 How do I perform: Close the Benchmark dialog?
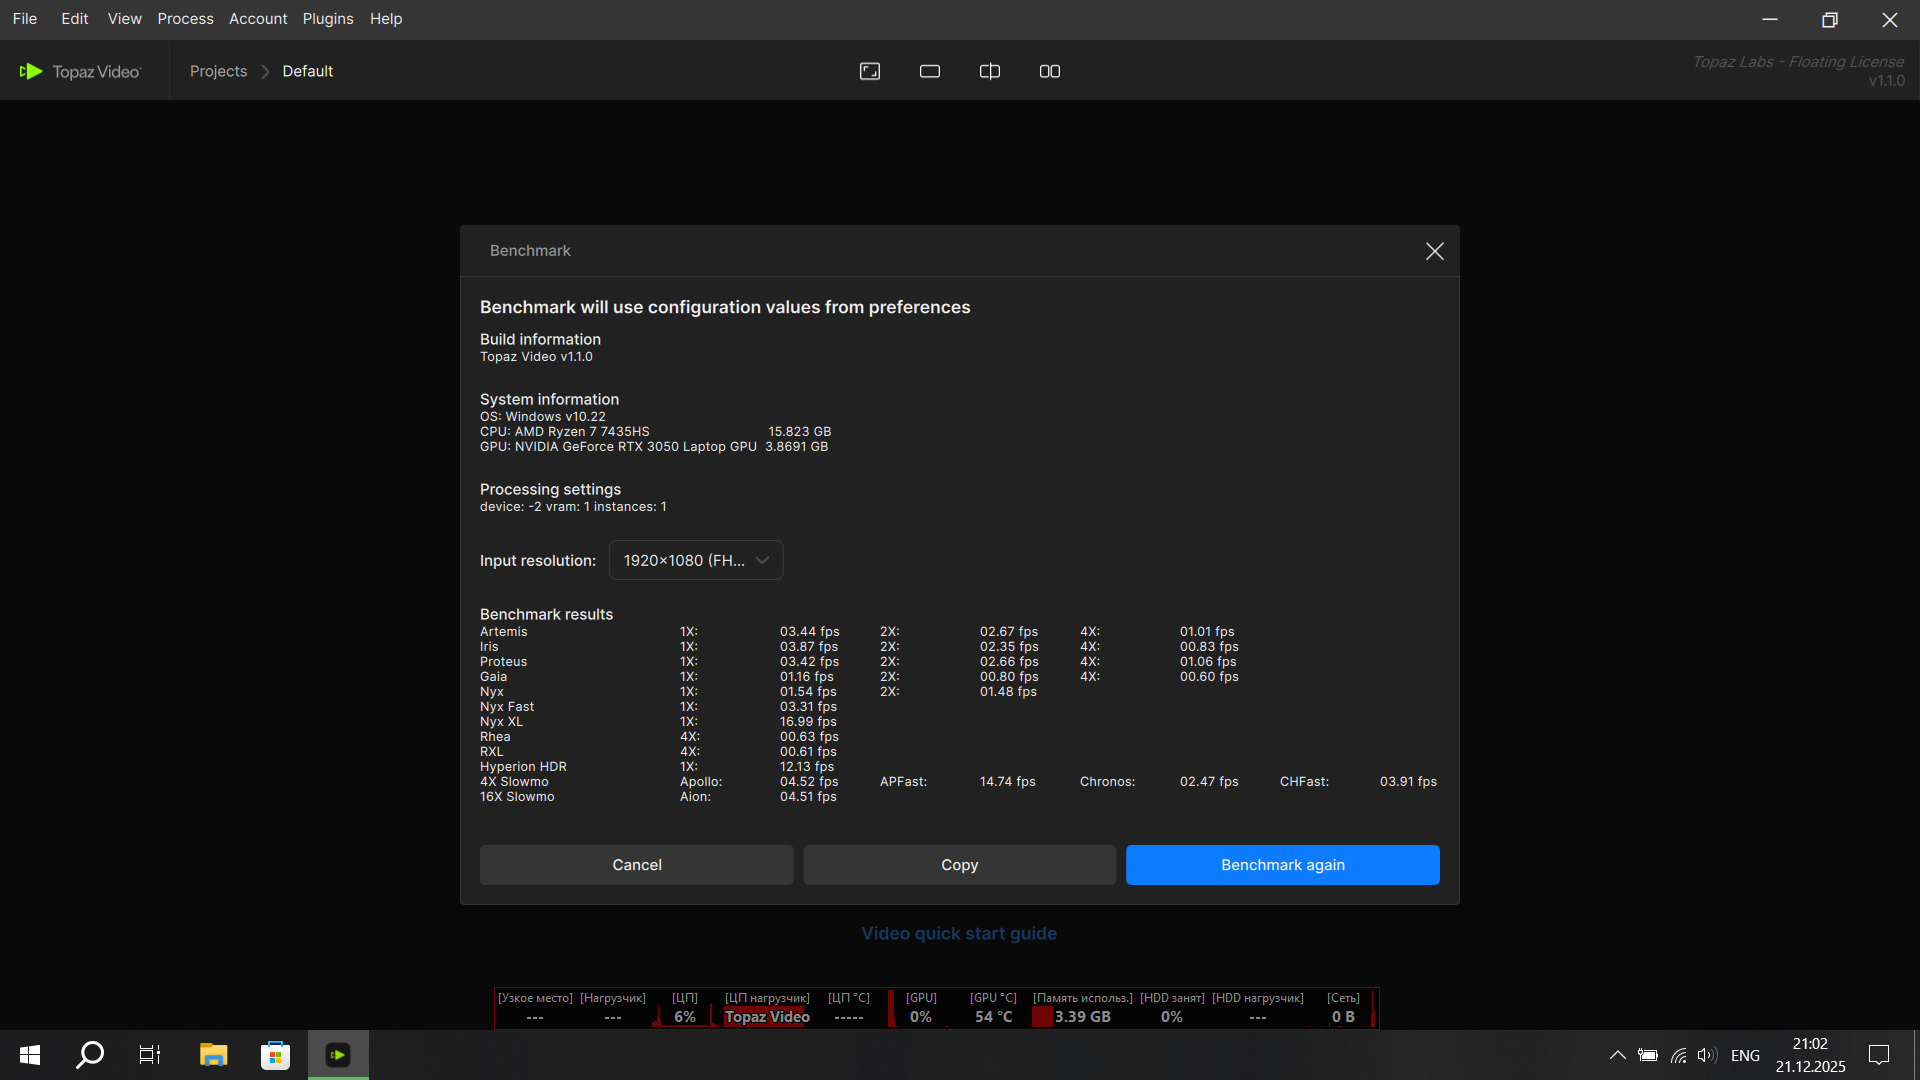tap(1434, 251)
